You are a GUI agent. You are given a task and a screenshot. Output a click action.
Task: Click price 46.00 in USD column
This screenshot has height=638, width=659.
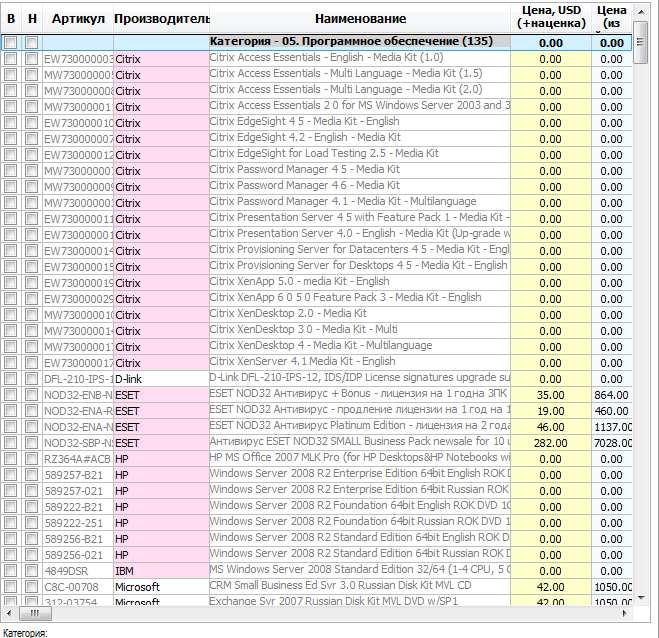(551, 427)
